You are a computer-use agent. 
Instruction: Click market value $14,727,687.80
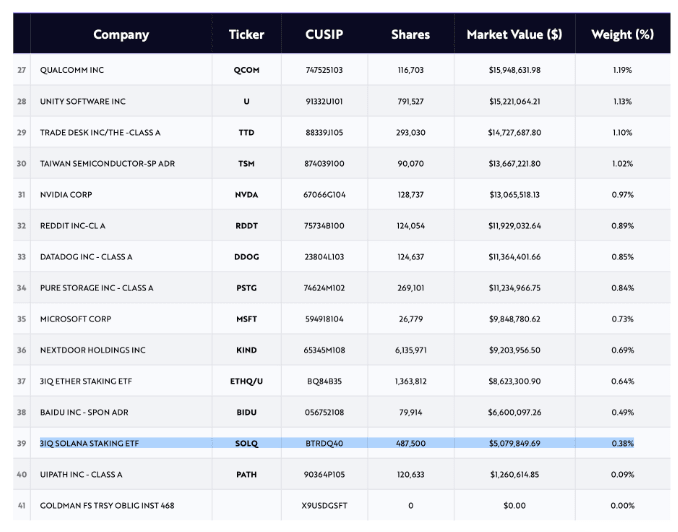pos(515,132)
